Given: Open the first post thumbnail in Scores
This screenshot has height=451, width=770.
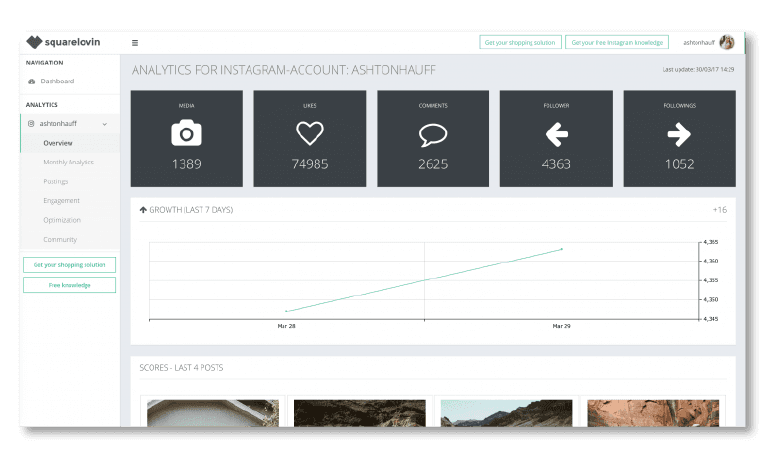Looking at the screenshot, I should tap(212, 413).
